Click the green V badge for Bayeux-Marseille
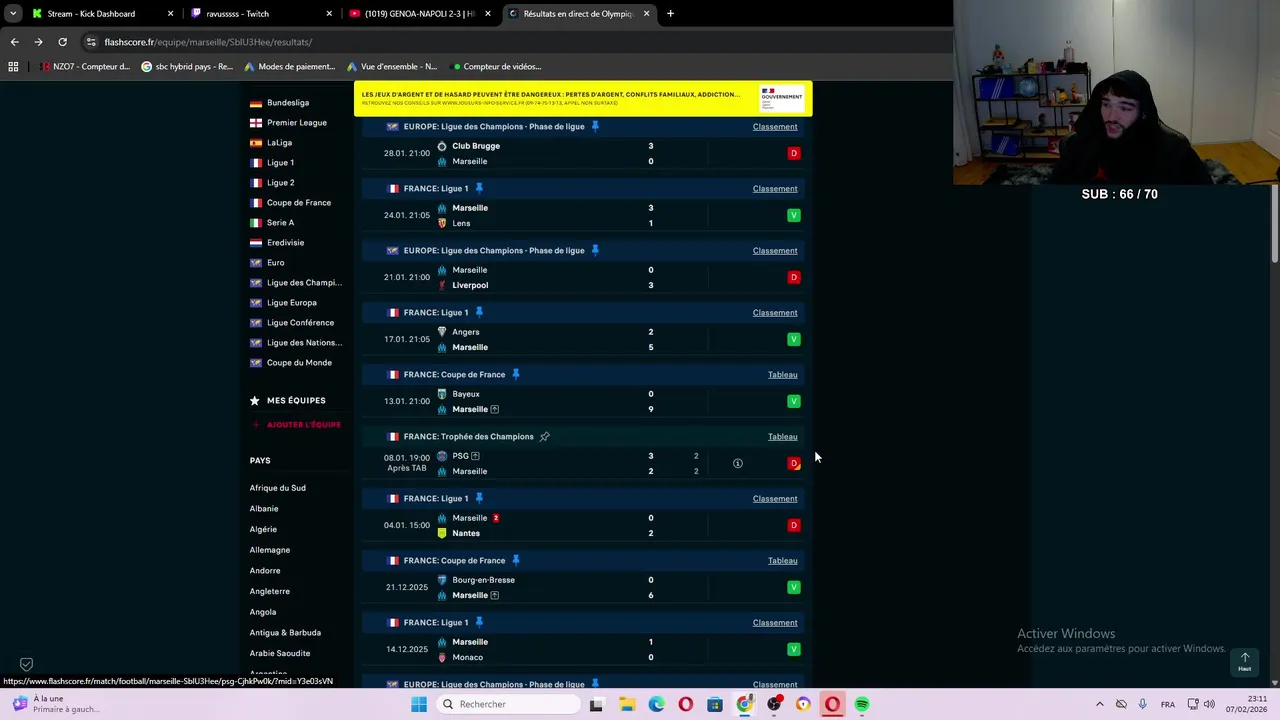Image resolution: width=1280 pixels, height=720 pixels. coord(794,401)
